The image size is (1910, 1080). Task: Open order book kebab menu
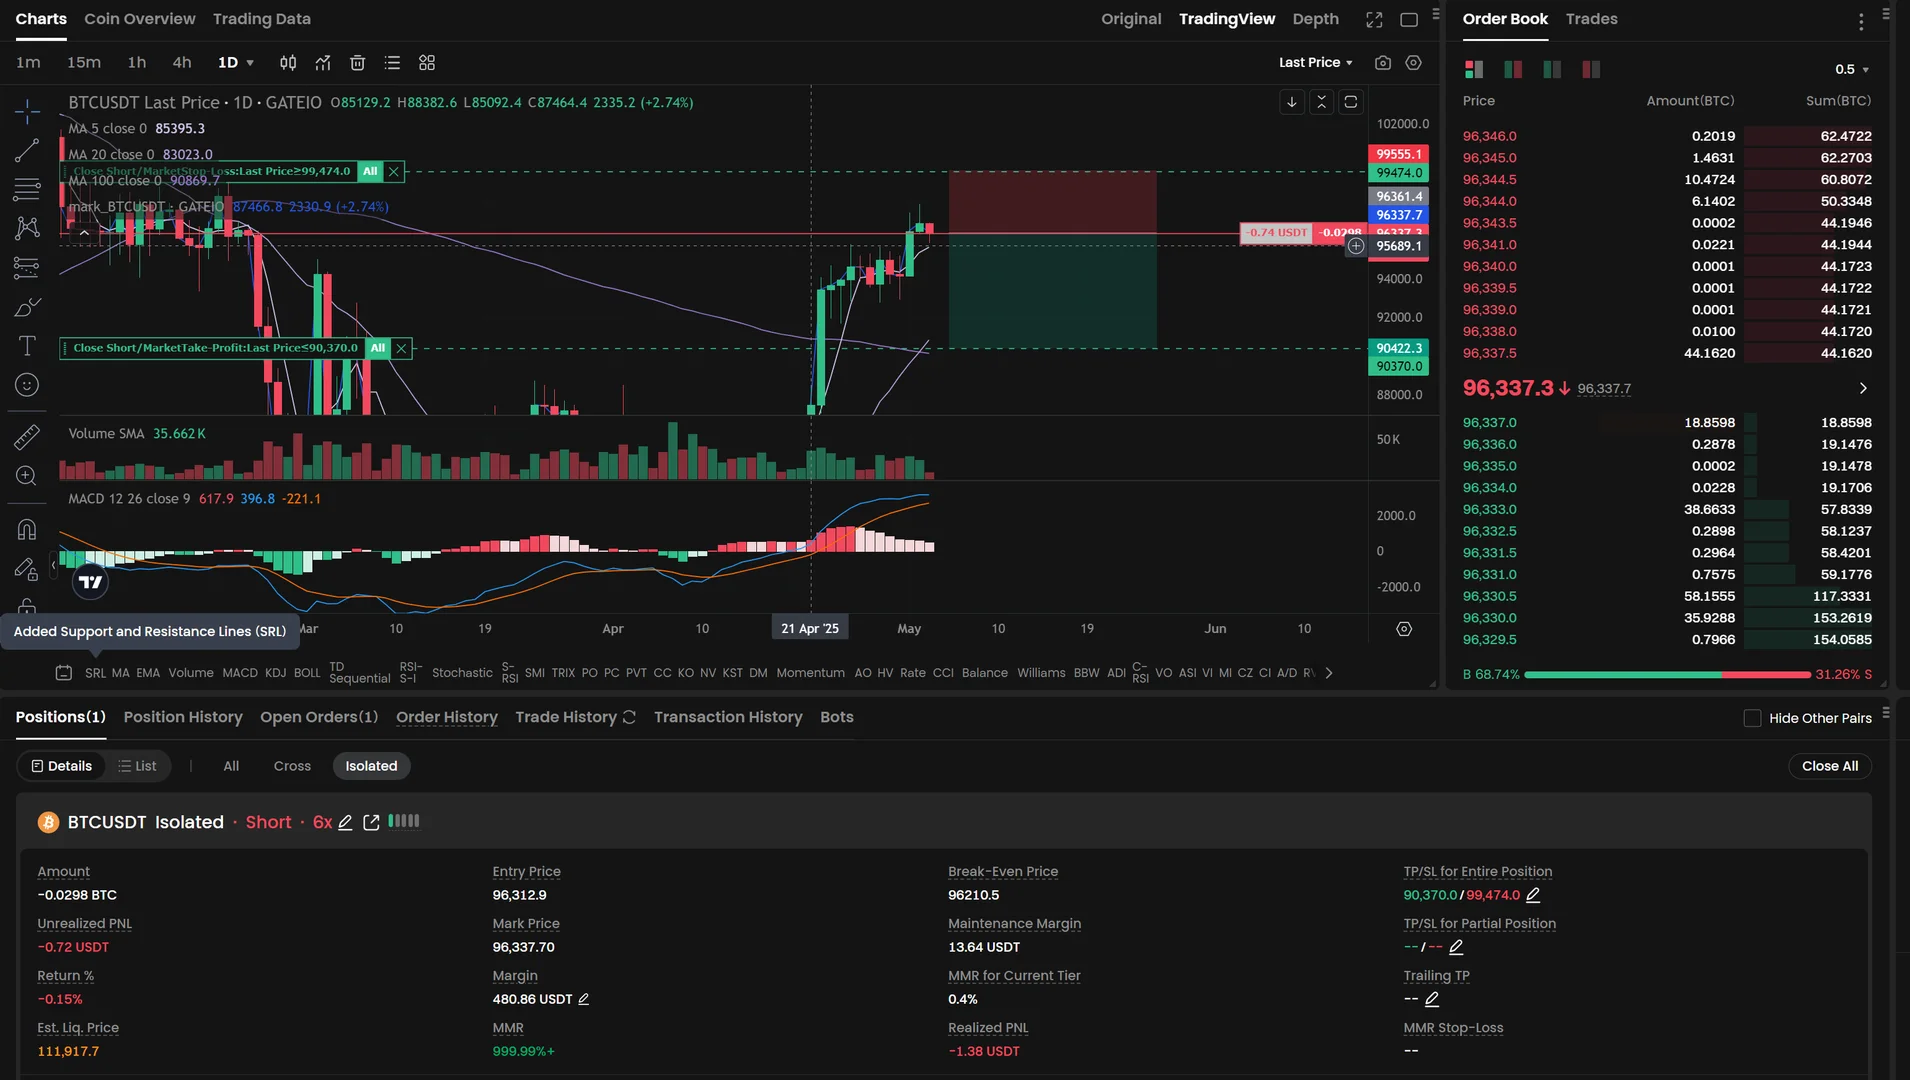[1861, 22]
